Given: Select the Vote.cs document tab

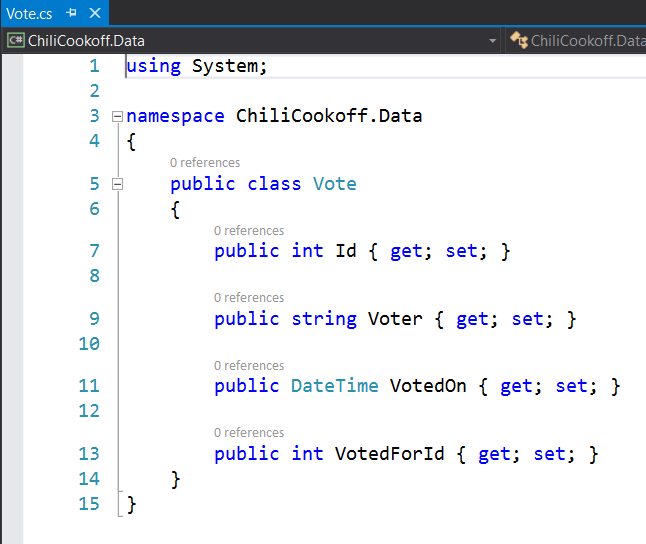Looking at the screenshot, I should pos(28,14).
